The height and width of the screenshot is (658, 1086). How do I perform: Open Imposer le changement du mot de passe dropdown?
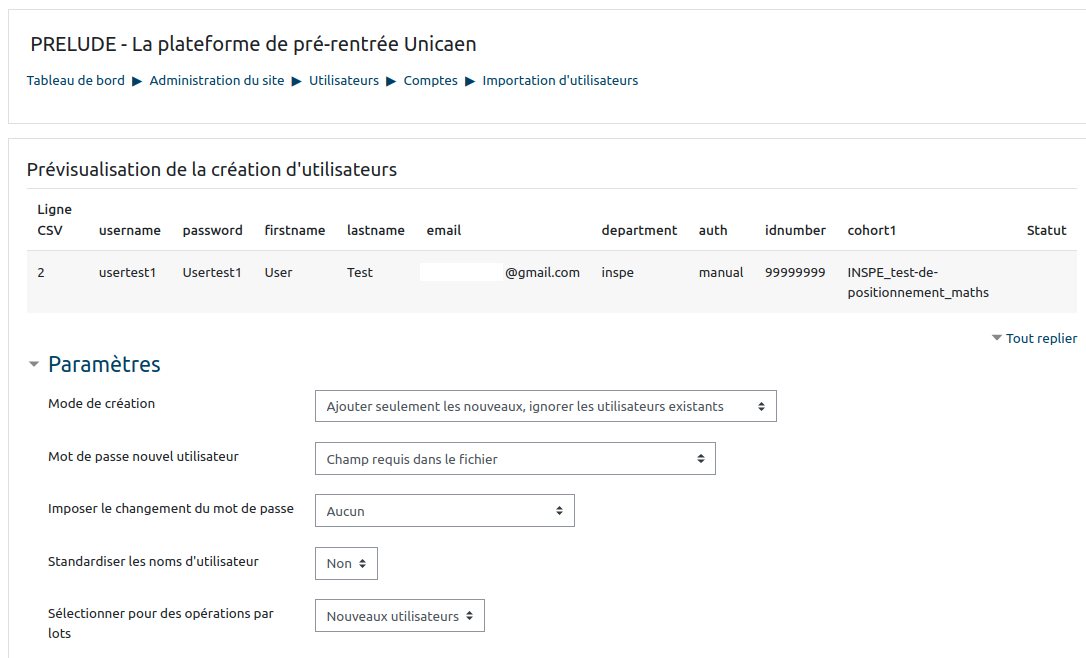click(x=444, y=511)
